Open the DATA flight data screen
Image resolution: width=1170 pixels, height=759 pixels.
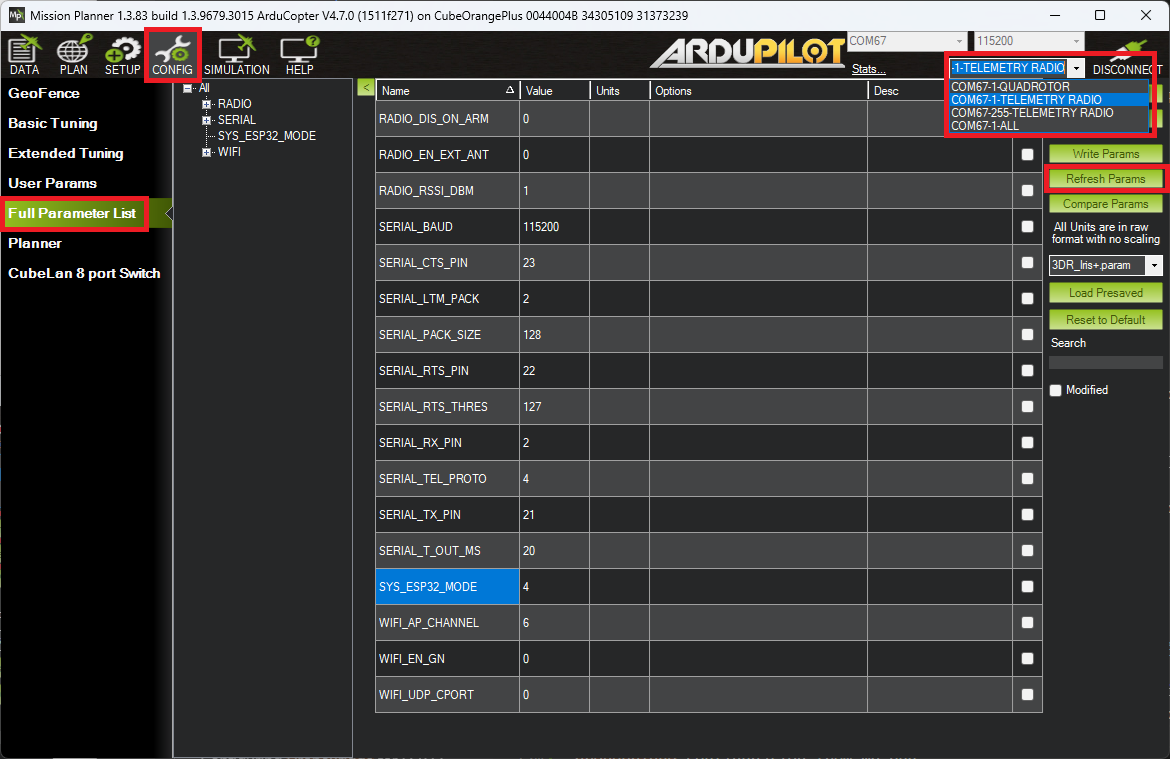click(x=24, y=55)
